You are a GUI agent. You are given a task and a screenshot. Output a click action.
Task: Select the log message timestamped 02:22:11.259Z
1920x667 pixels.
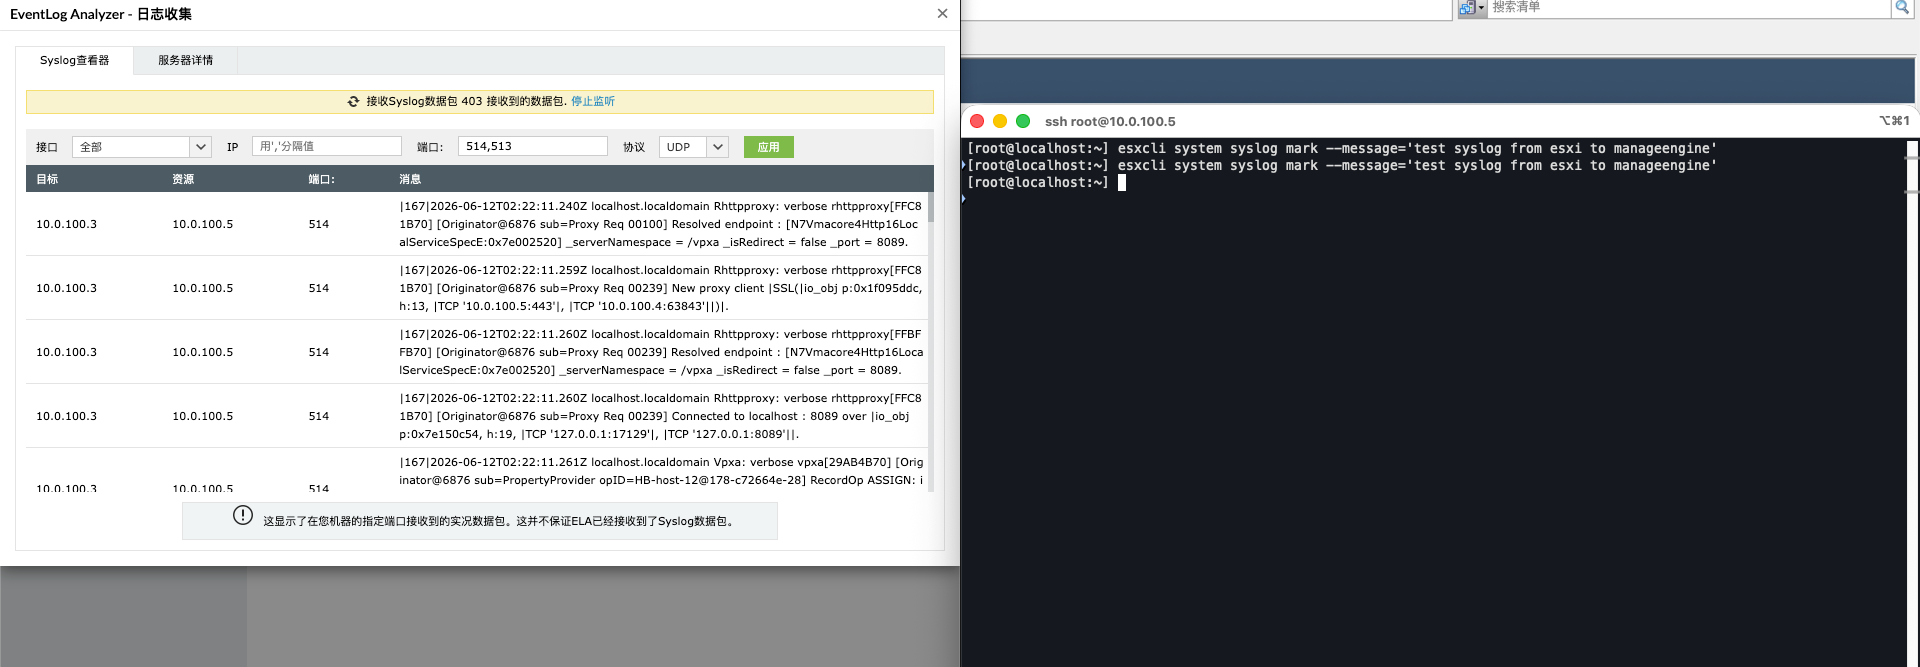coord(660,288)
